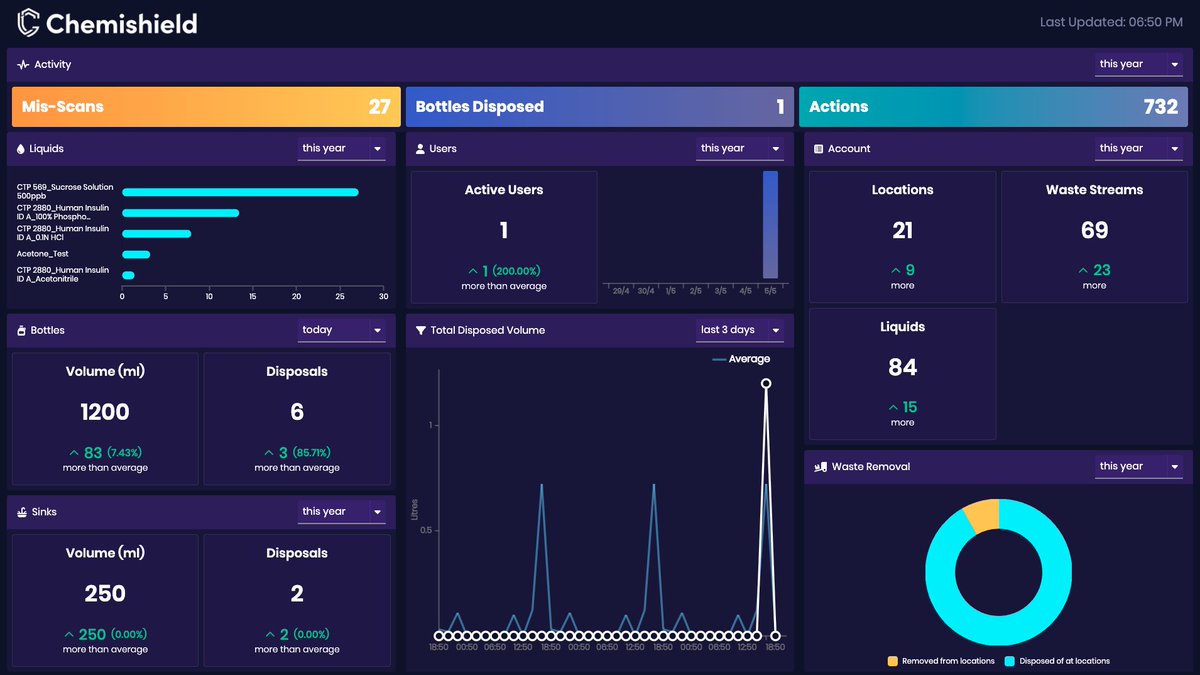Click the green up arrow under Active Users
The image size is (1200, 675).
pos(473,271)
